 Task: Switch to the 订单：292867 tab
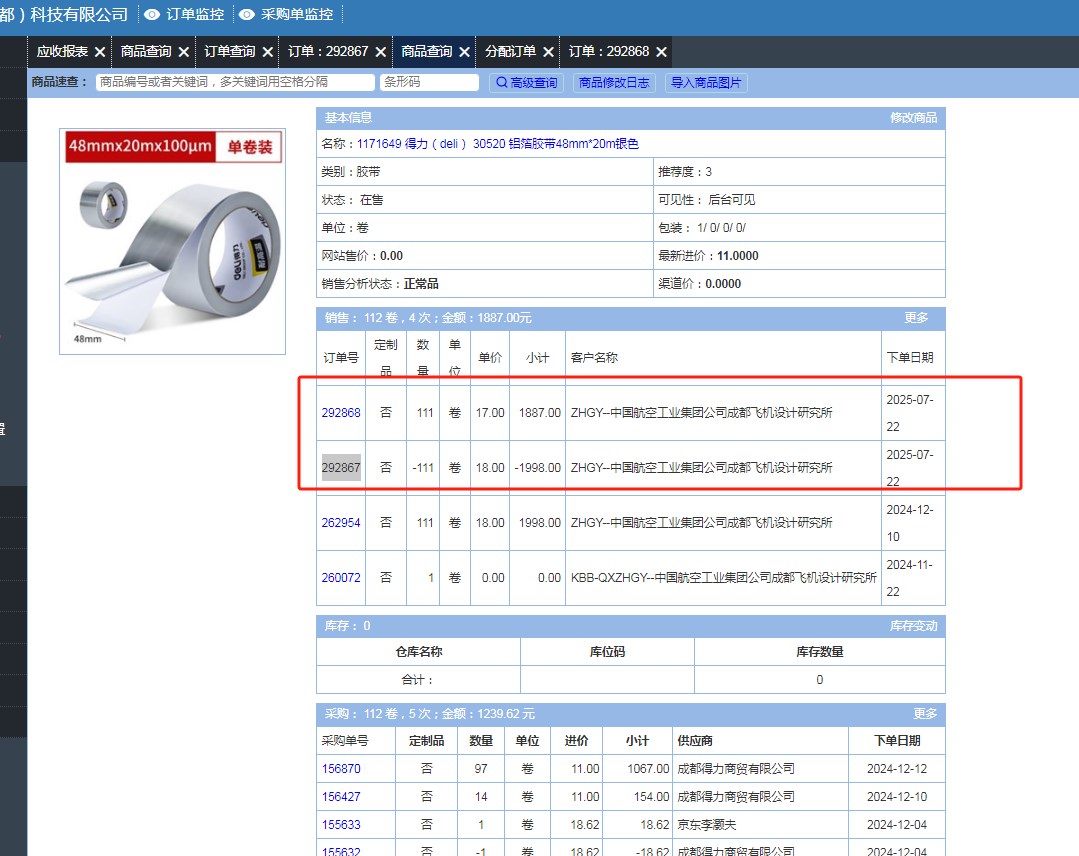coord(328,52)
